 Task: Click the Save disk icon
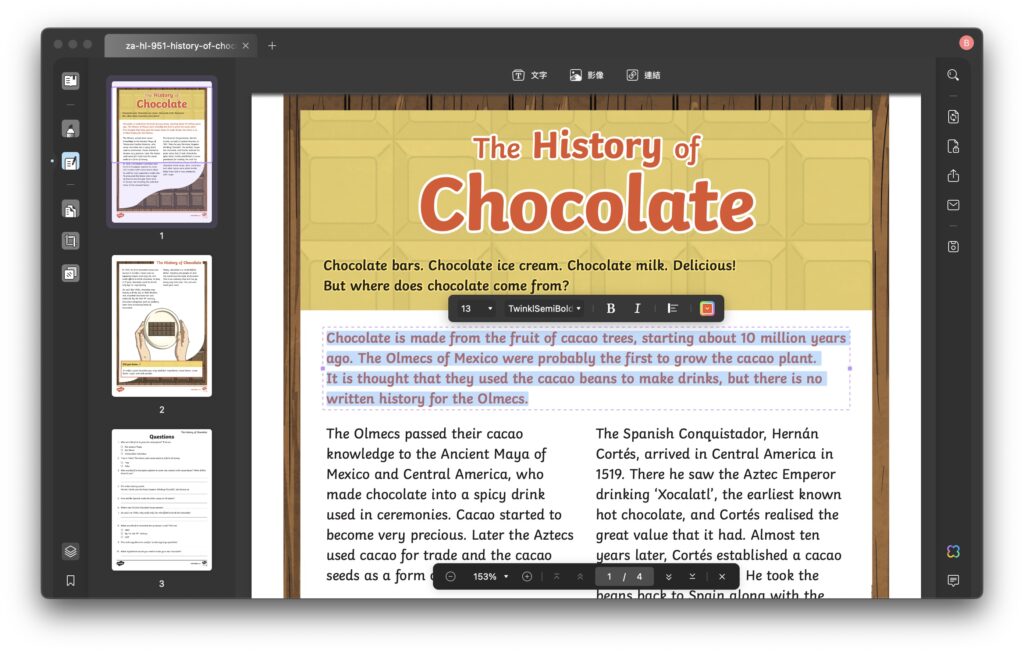click(x=953, y=246)
